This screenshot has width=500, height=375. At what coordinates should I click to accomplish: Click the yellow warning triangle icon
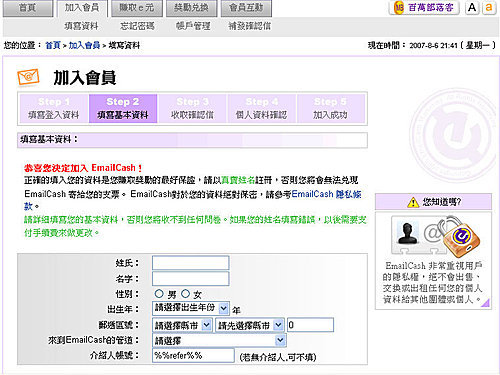(413, 202)
